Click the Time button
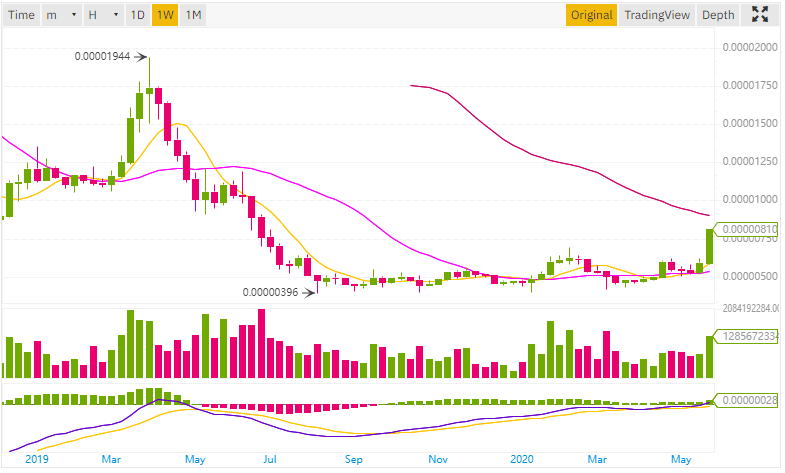Screen dimensions: 785x473 tap(22, 15)
